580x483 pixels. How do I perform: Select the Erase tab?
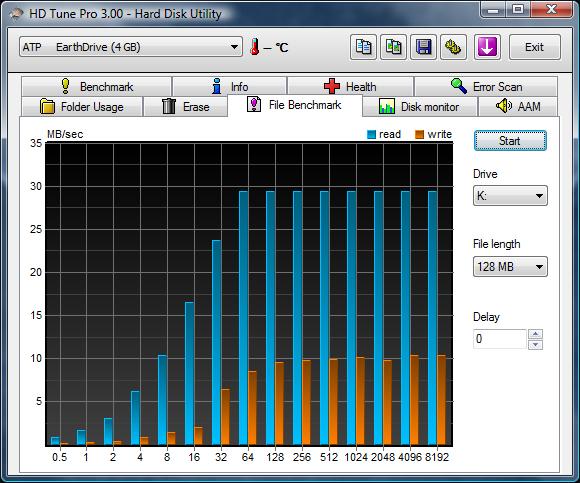(185, 107)
